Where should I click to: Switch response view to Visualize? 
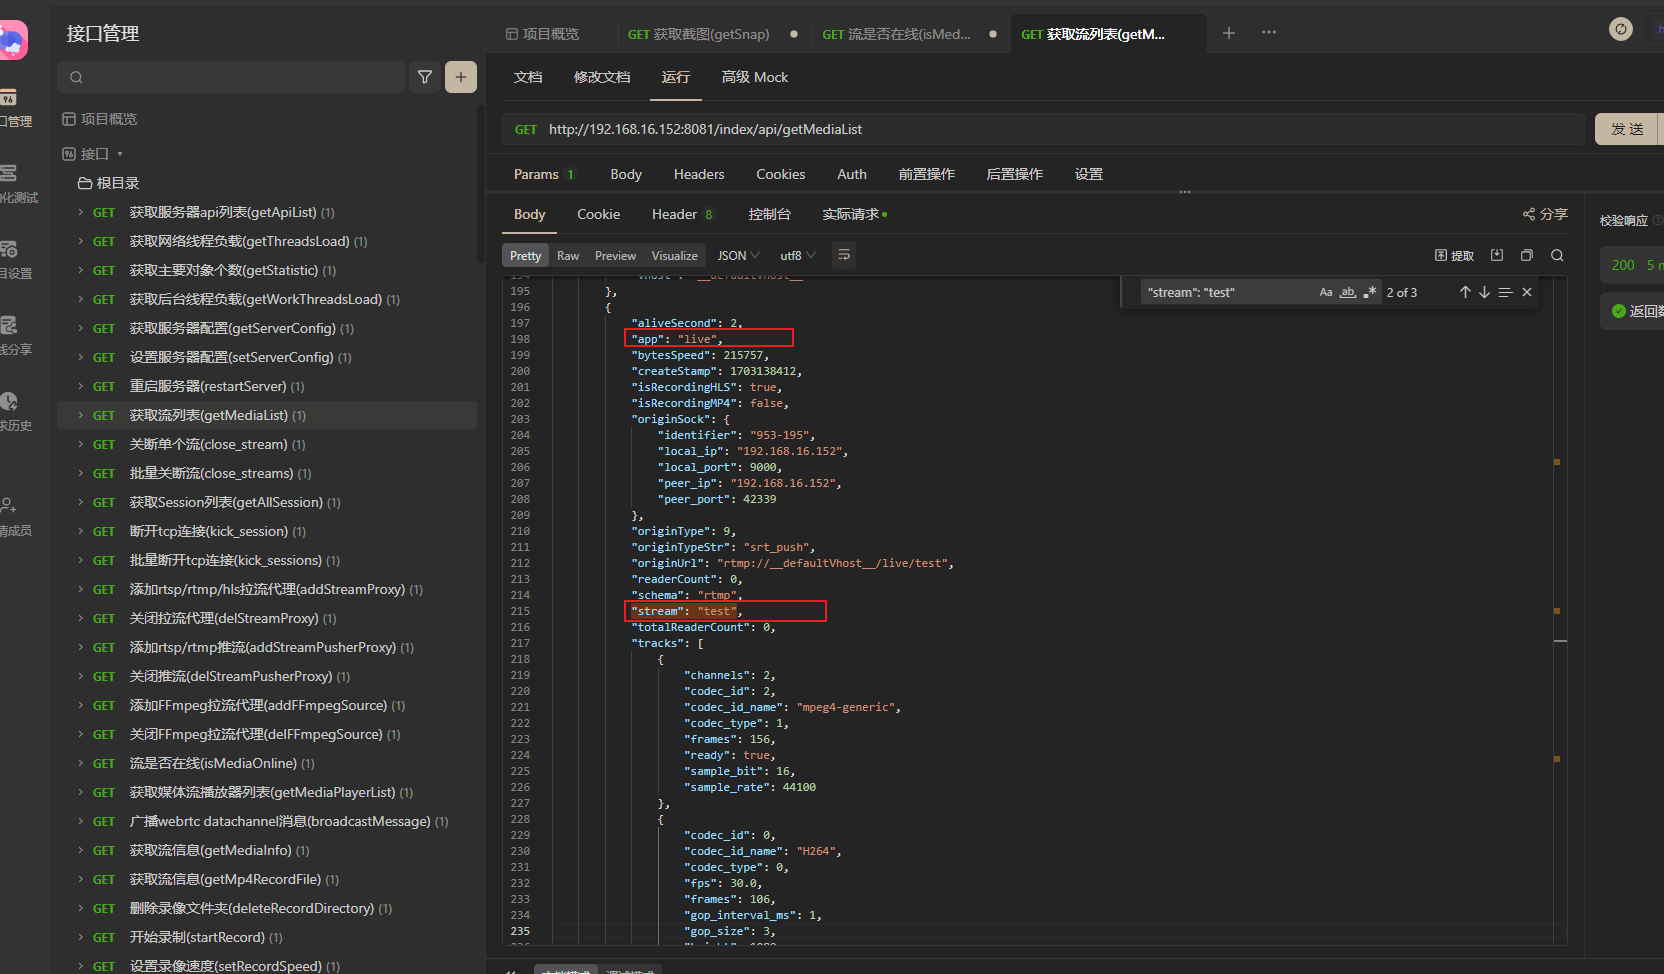[675, 255]
